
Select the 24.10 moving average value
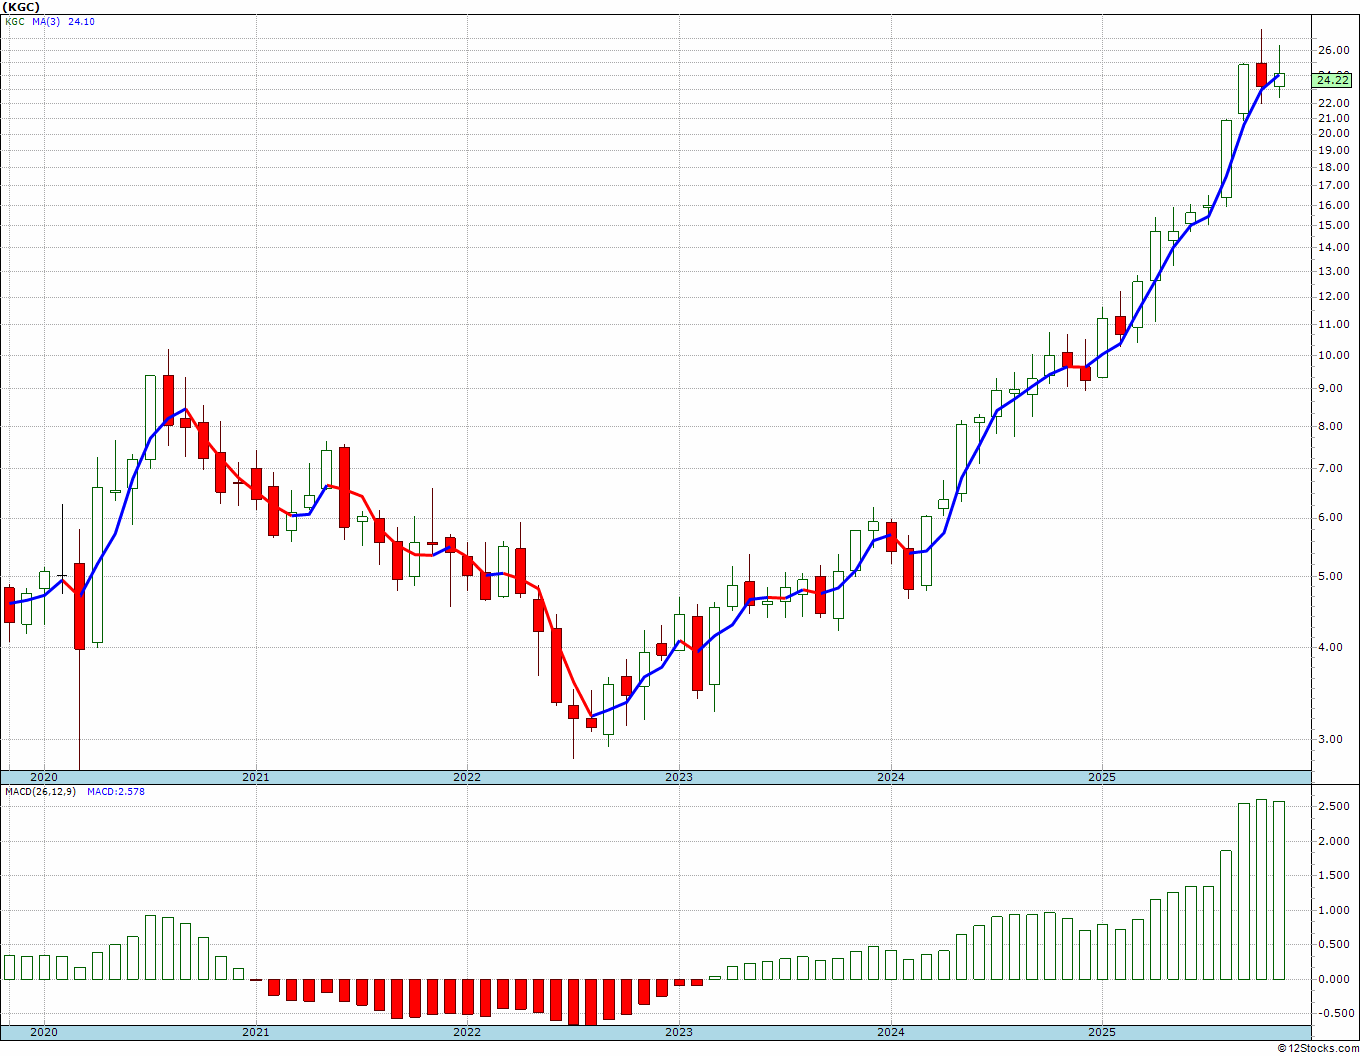(82, 21)
